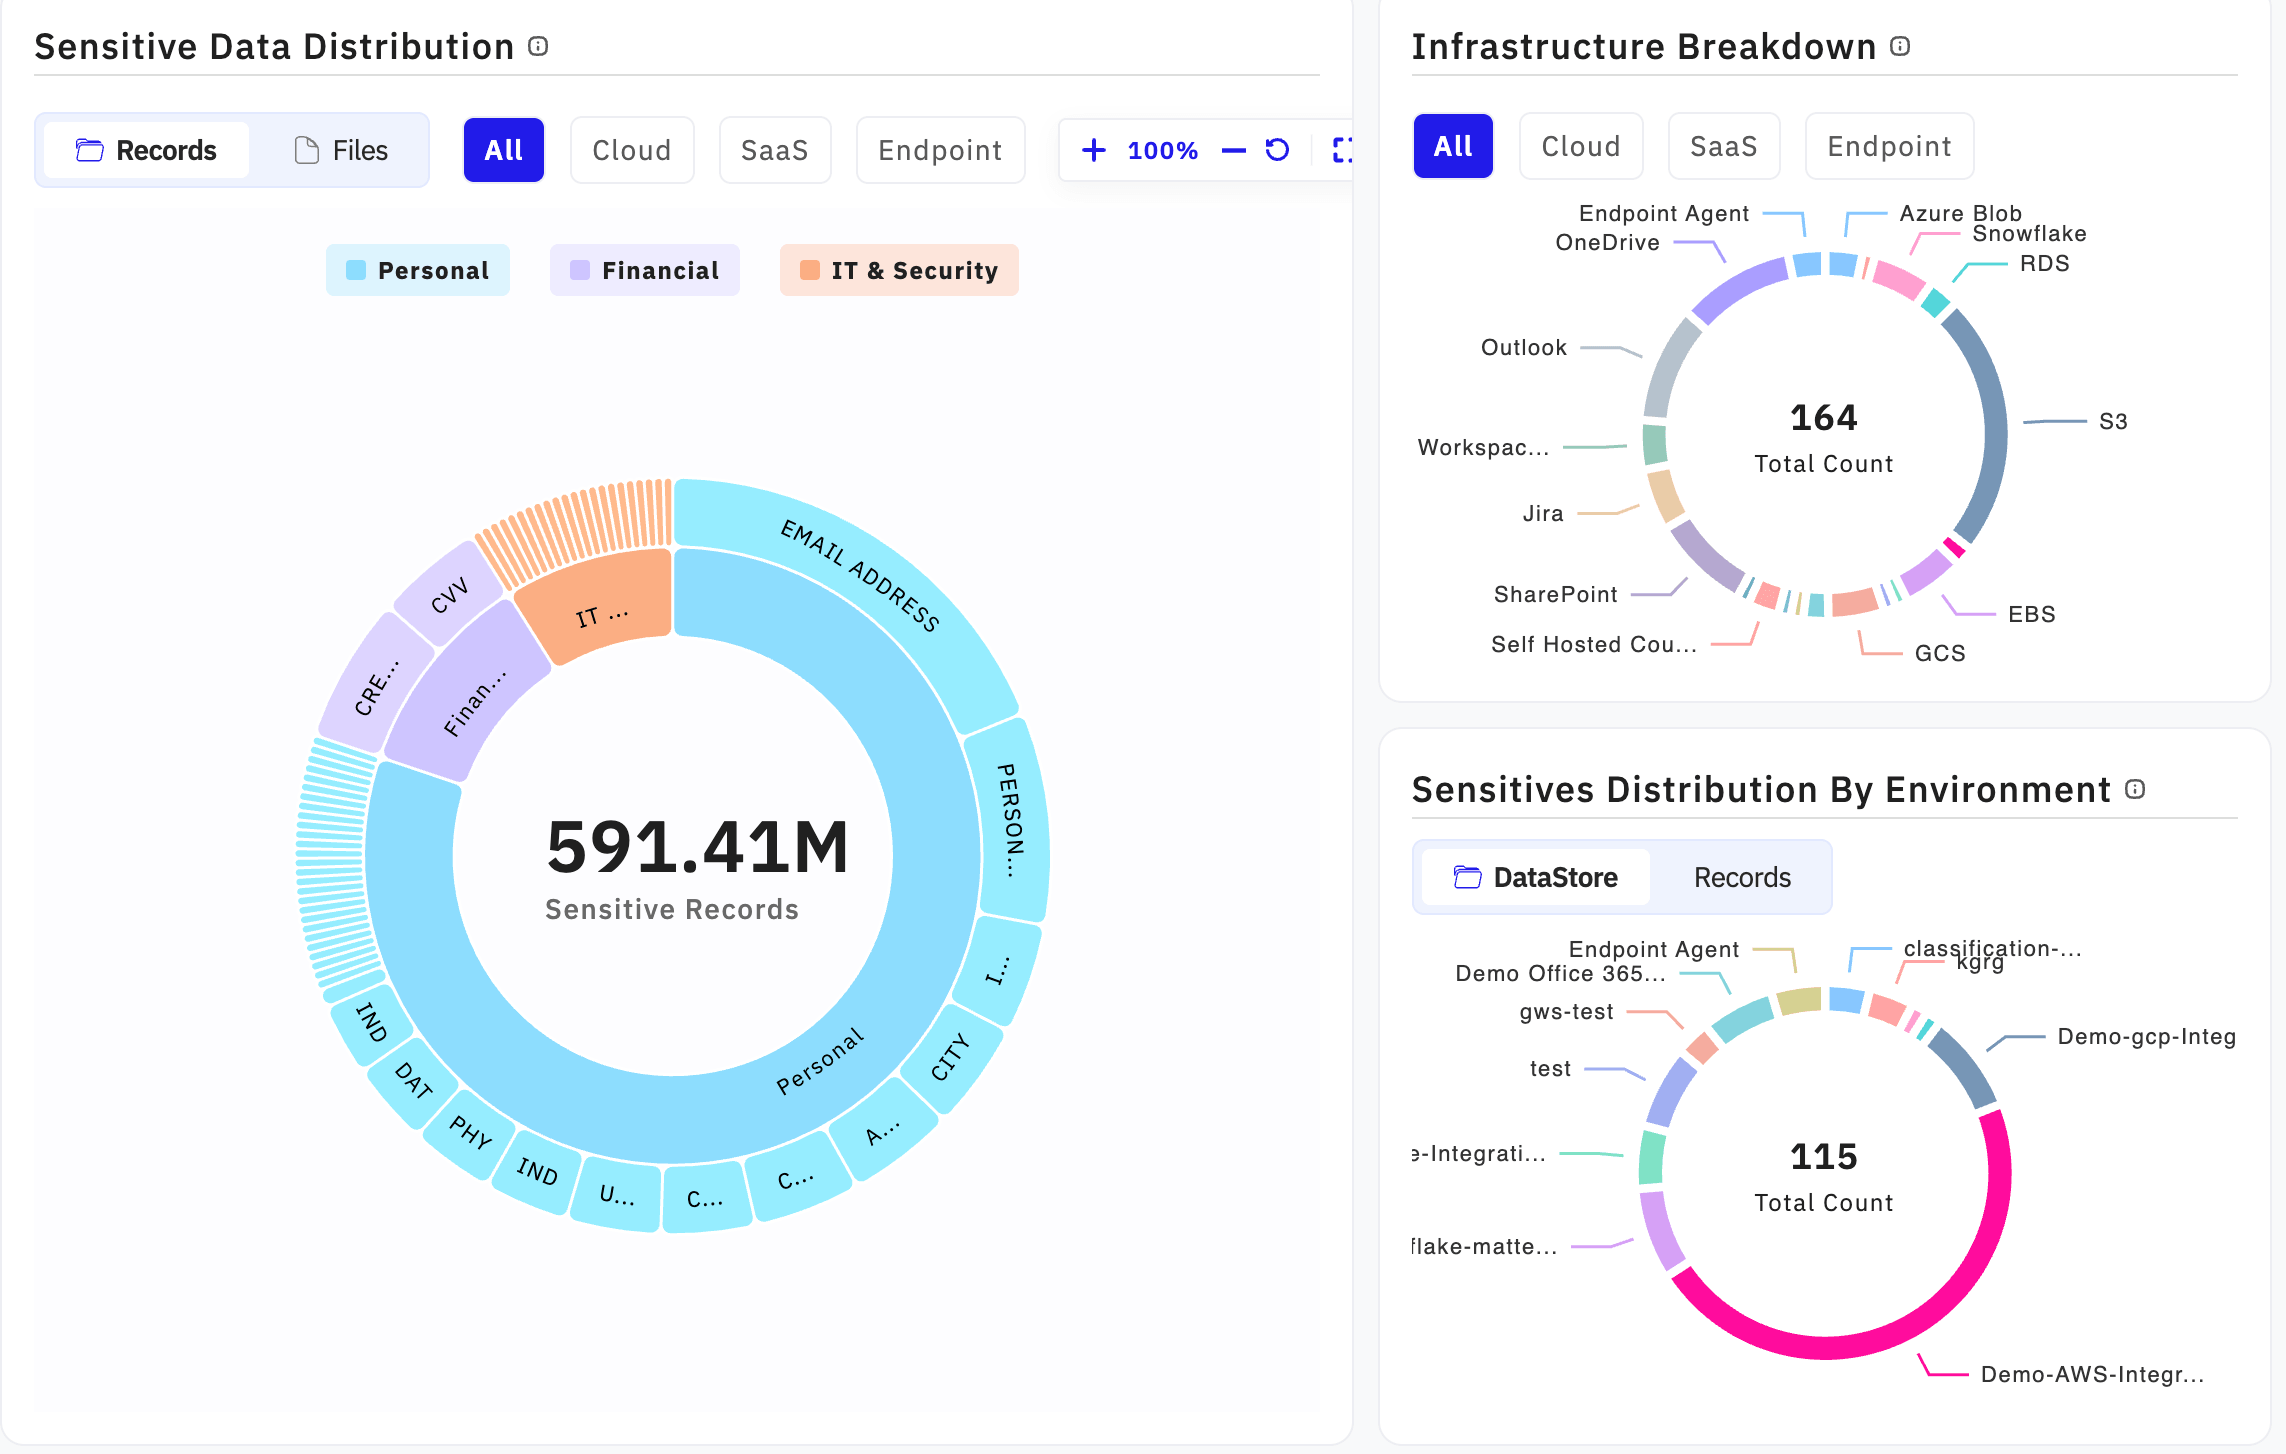Switch to the Files tab
Image resolution: width=2286 pixels, height=1454 pixels.
click(x=341, y=150)
